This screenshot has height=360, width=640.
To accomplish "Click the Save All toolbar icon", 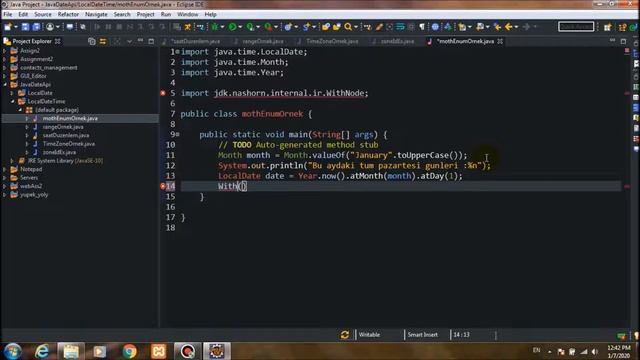I will click(36, 27).
